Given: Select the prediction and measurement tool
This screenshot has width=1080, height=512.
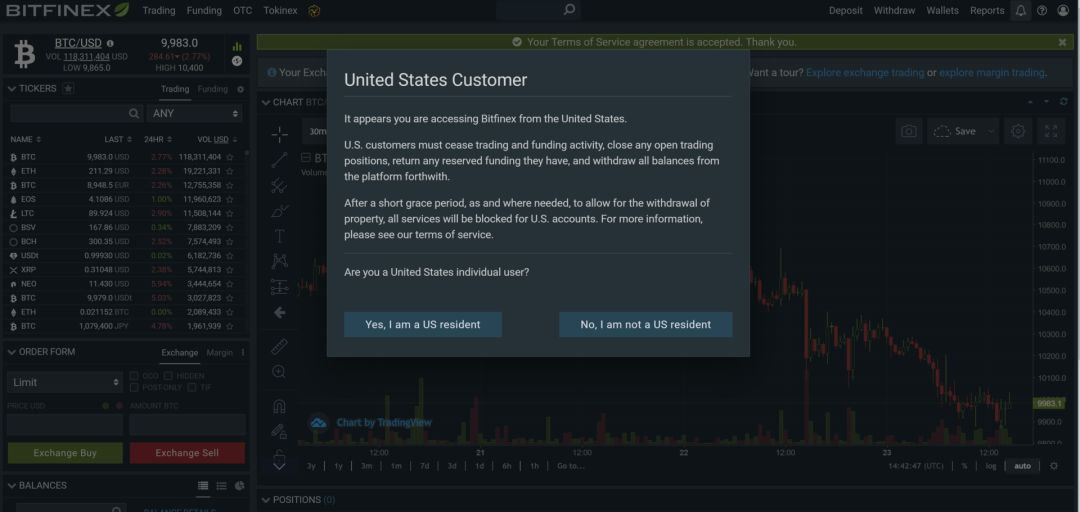Looking at the screenshot, I should (x=279, y=286).
